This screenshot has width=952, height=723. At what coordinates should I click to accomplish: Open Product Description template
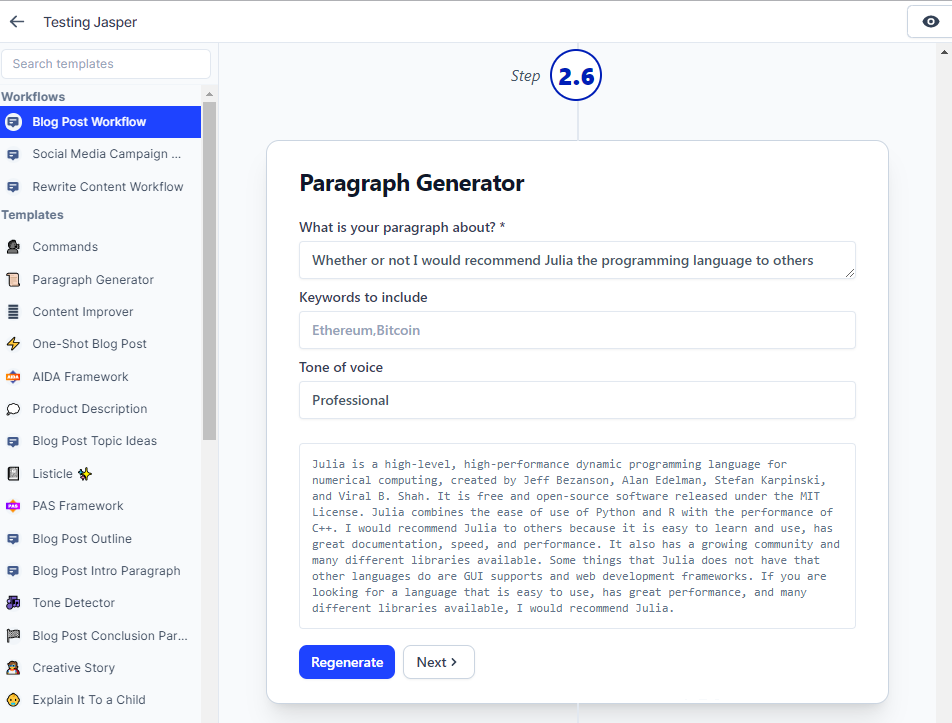[90, 409]
